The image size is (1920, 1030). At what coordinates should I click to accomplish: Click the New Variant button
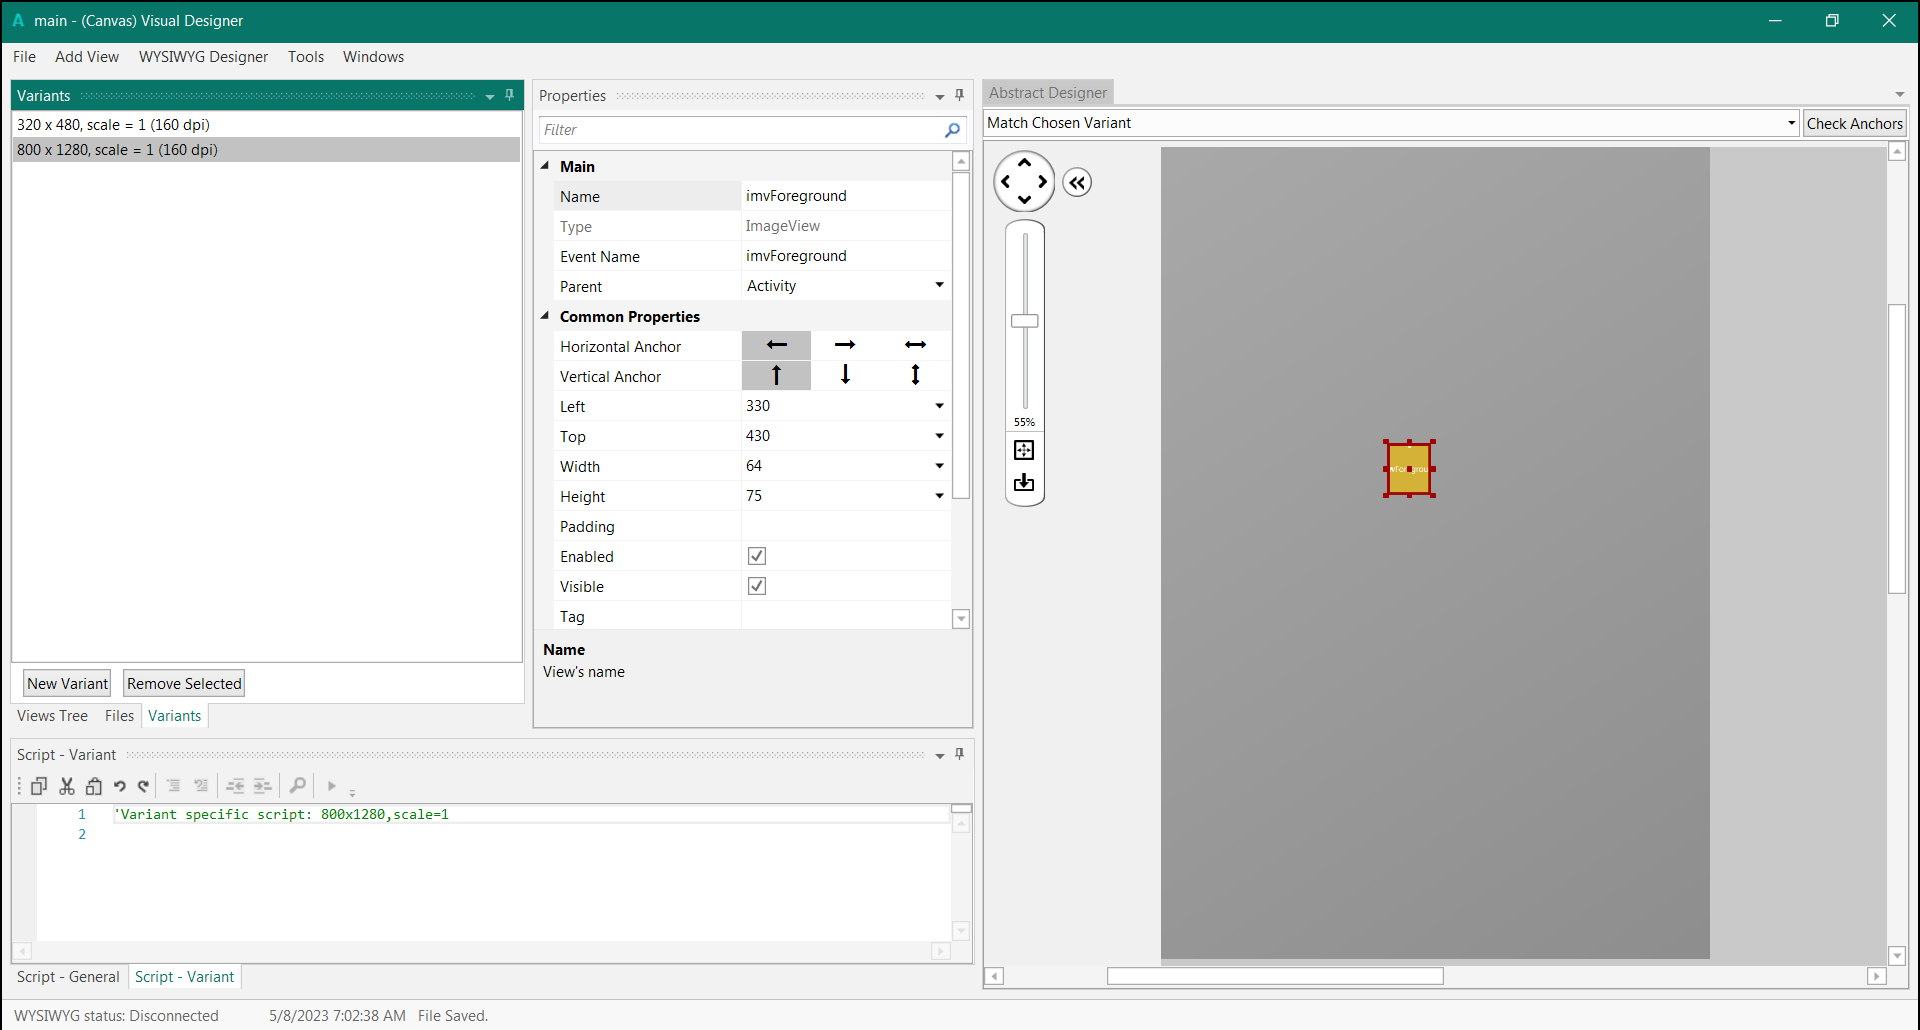(66, 683)
